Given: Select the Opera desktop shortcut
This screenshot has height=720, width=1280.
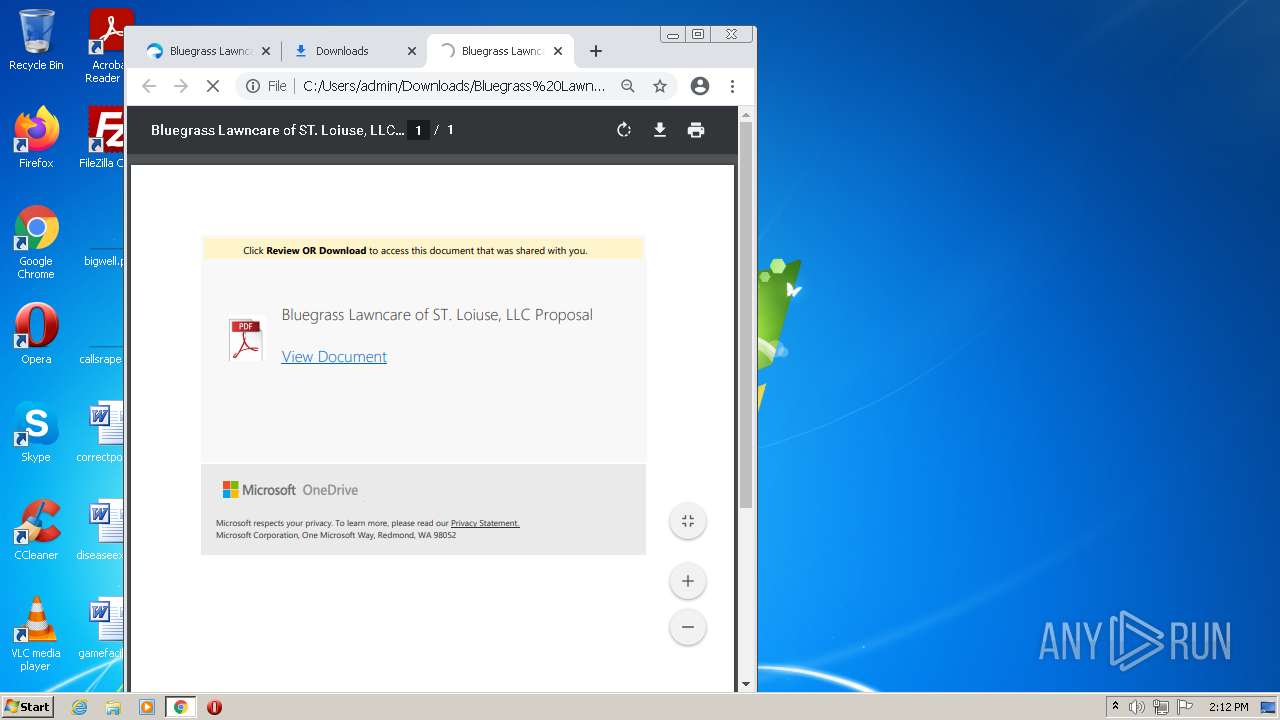Looking at the screenshot, I should 36,334.
